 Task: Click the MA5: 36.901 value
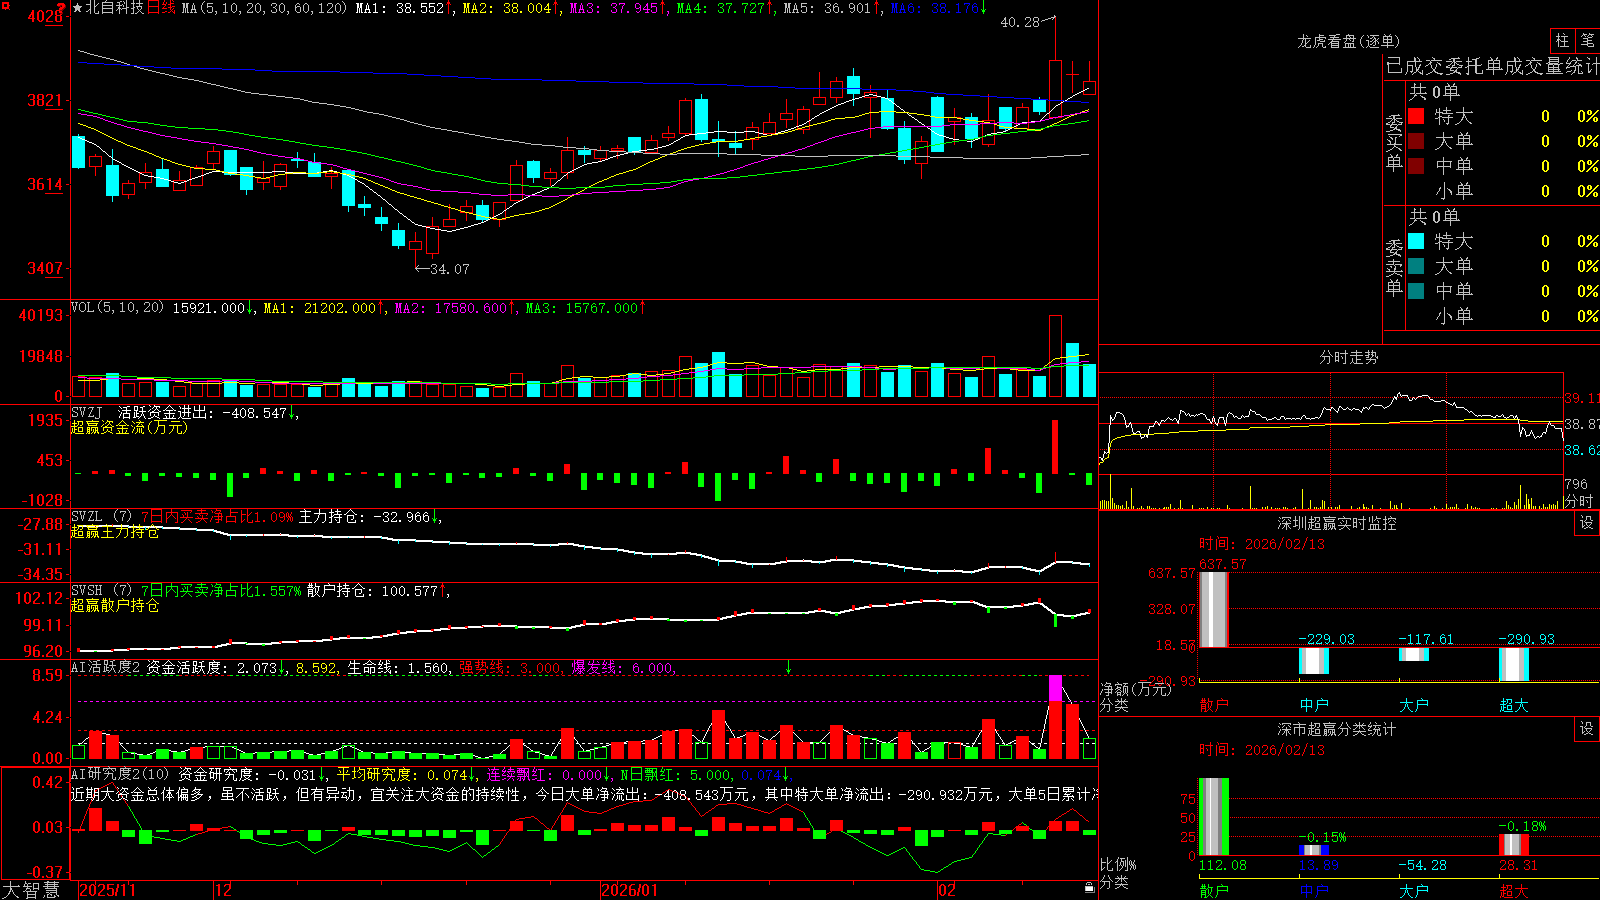[x=828, y=8]
